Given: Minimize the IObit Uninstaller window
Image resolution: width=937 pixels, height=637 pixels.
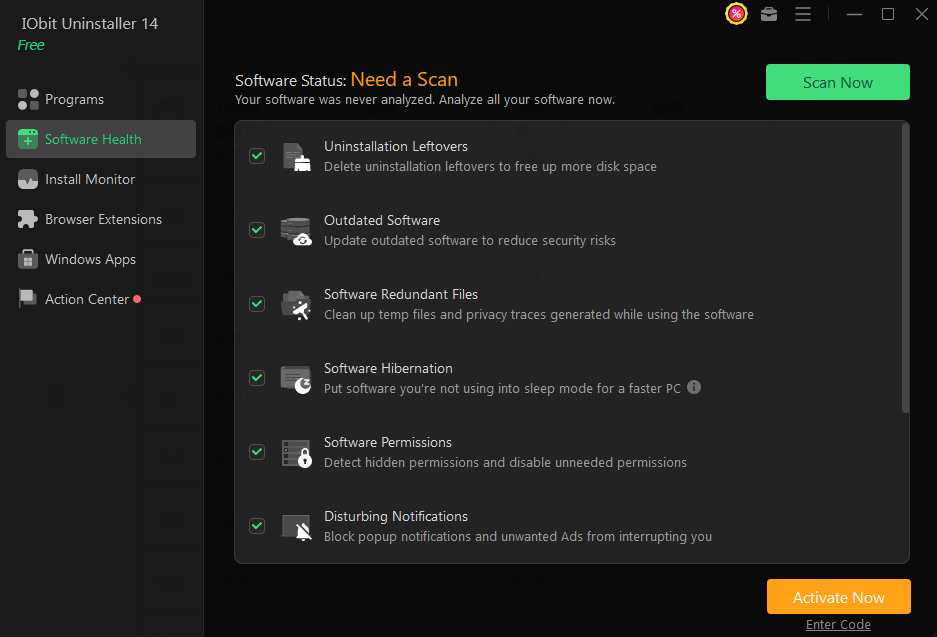Looking at the screenshot, I should click(x=855, y=14).
